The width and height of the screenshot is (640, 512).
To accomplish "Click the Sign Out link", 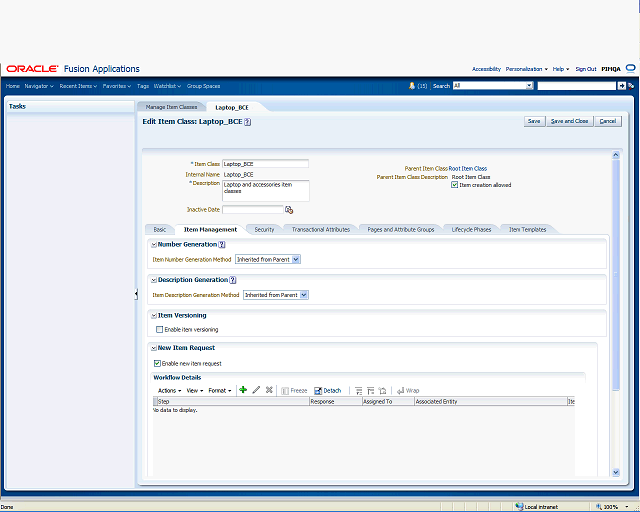I will 586,69.
